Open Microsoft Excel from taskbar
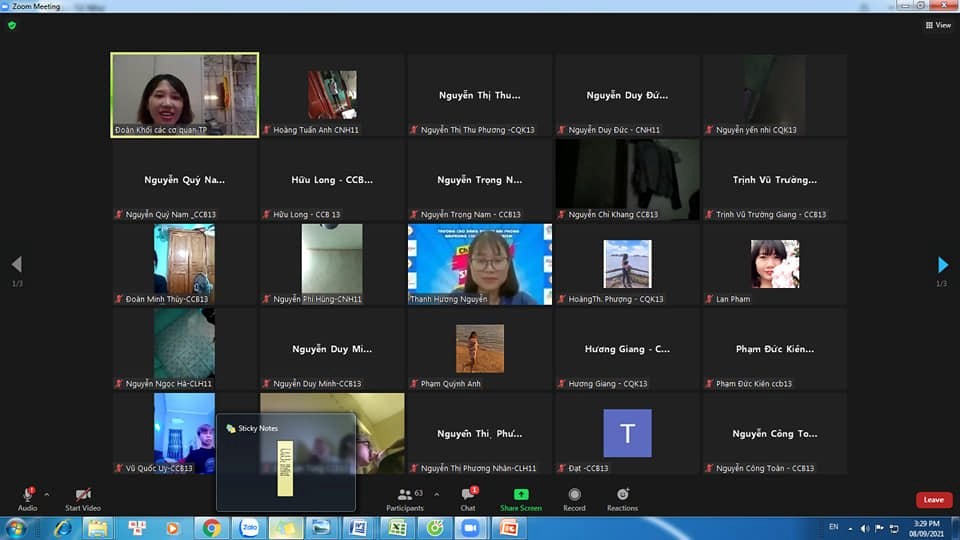Image resolution: width=960 pixels, height=540 pixels. click(397, 528)
